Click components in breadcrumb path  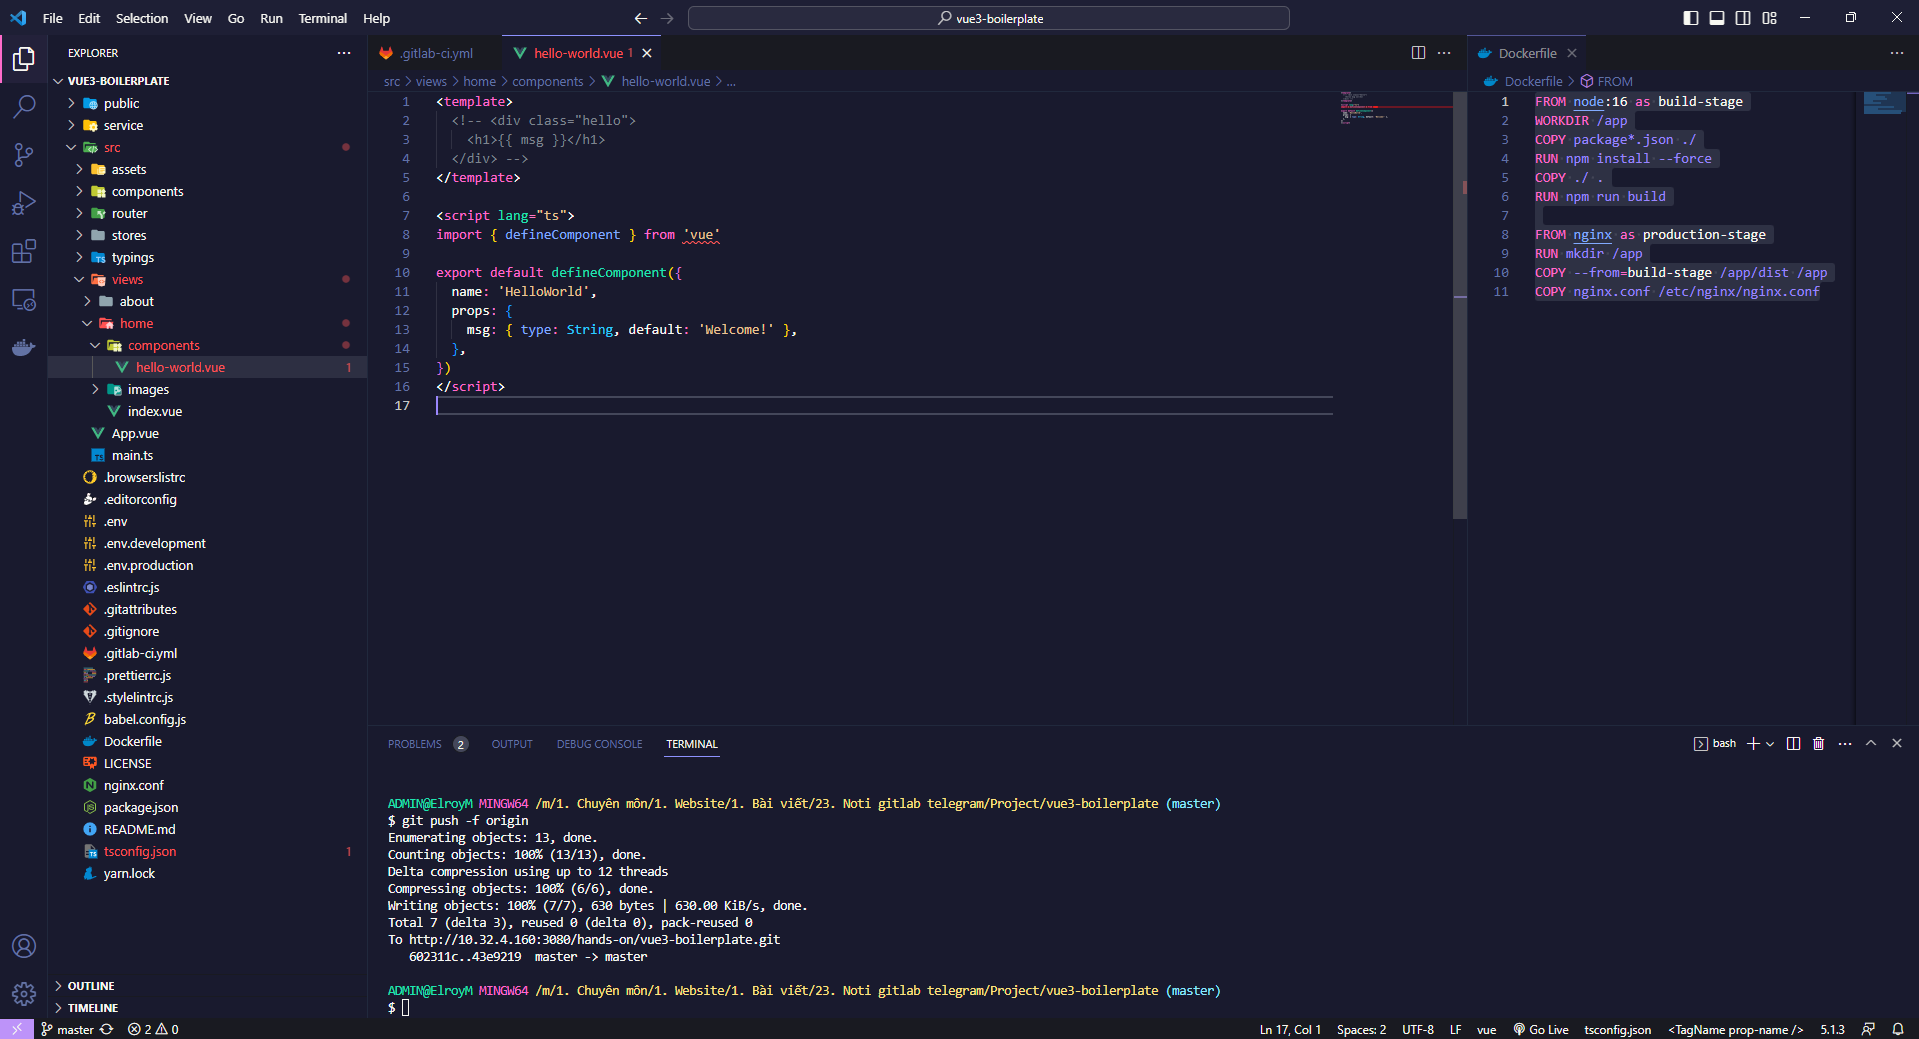pos(547,81)
